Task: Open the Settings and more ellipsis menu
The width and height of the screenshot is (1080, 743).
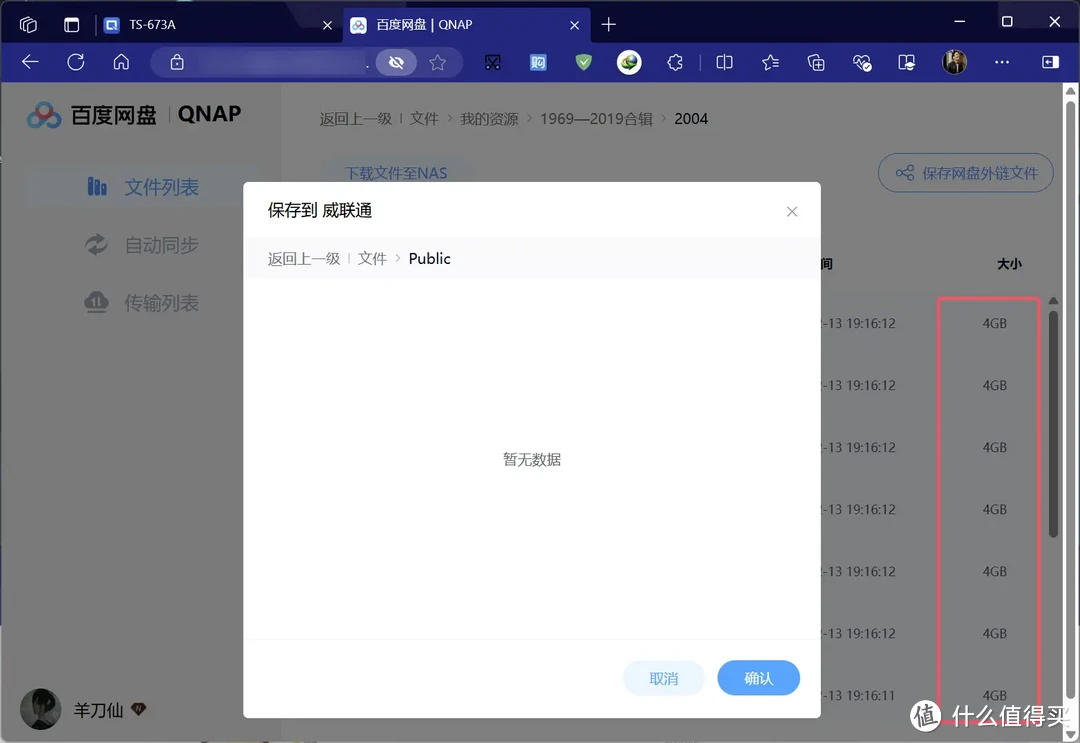Action: tap(1002, 62)
